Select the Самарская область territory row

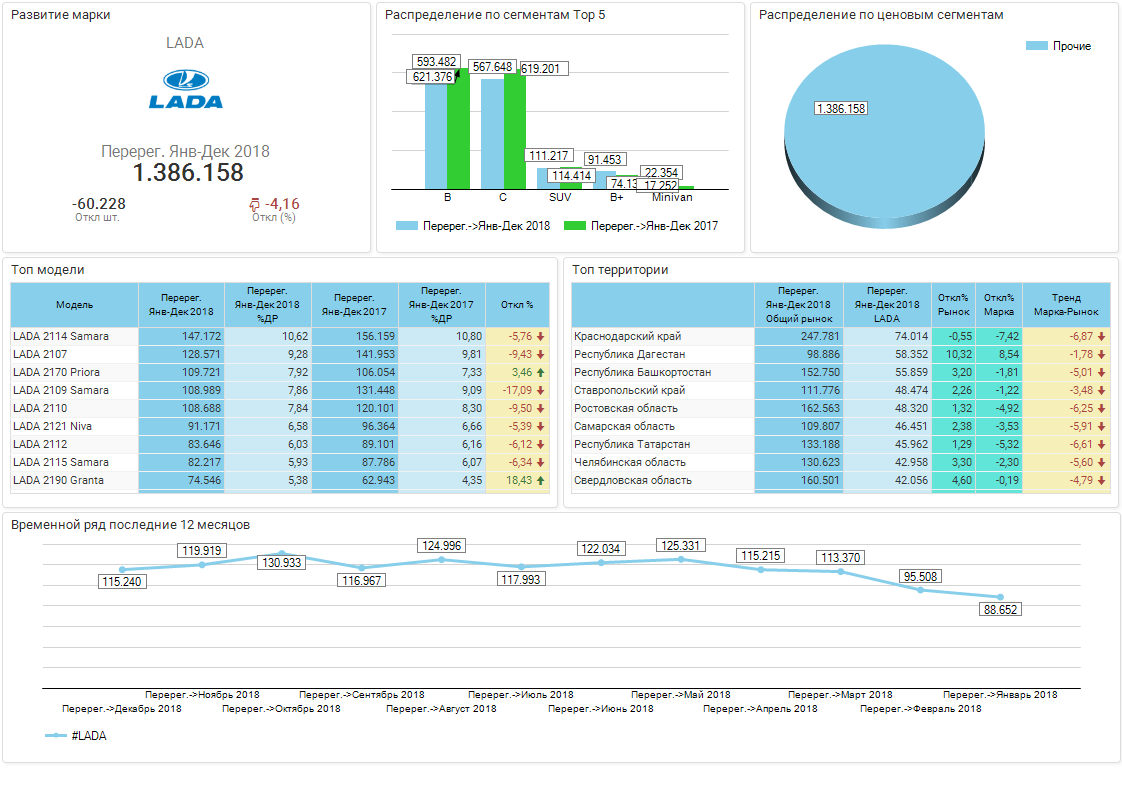[624, 426]
